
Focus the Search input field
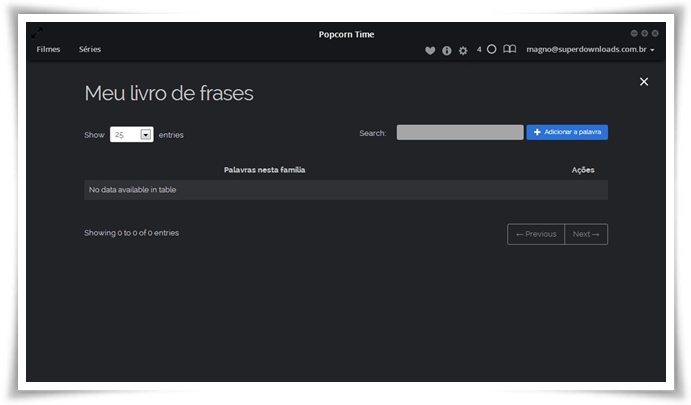460,132
